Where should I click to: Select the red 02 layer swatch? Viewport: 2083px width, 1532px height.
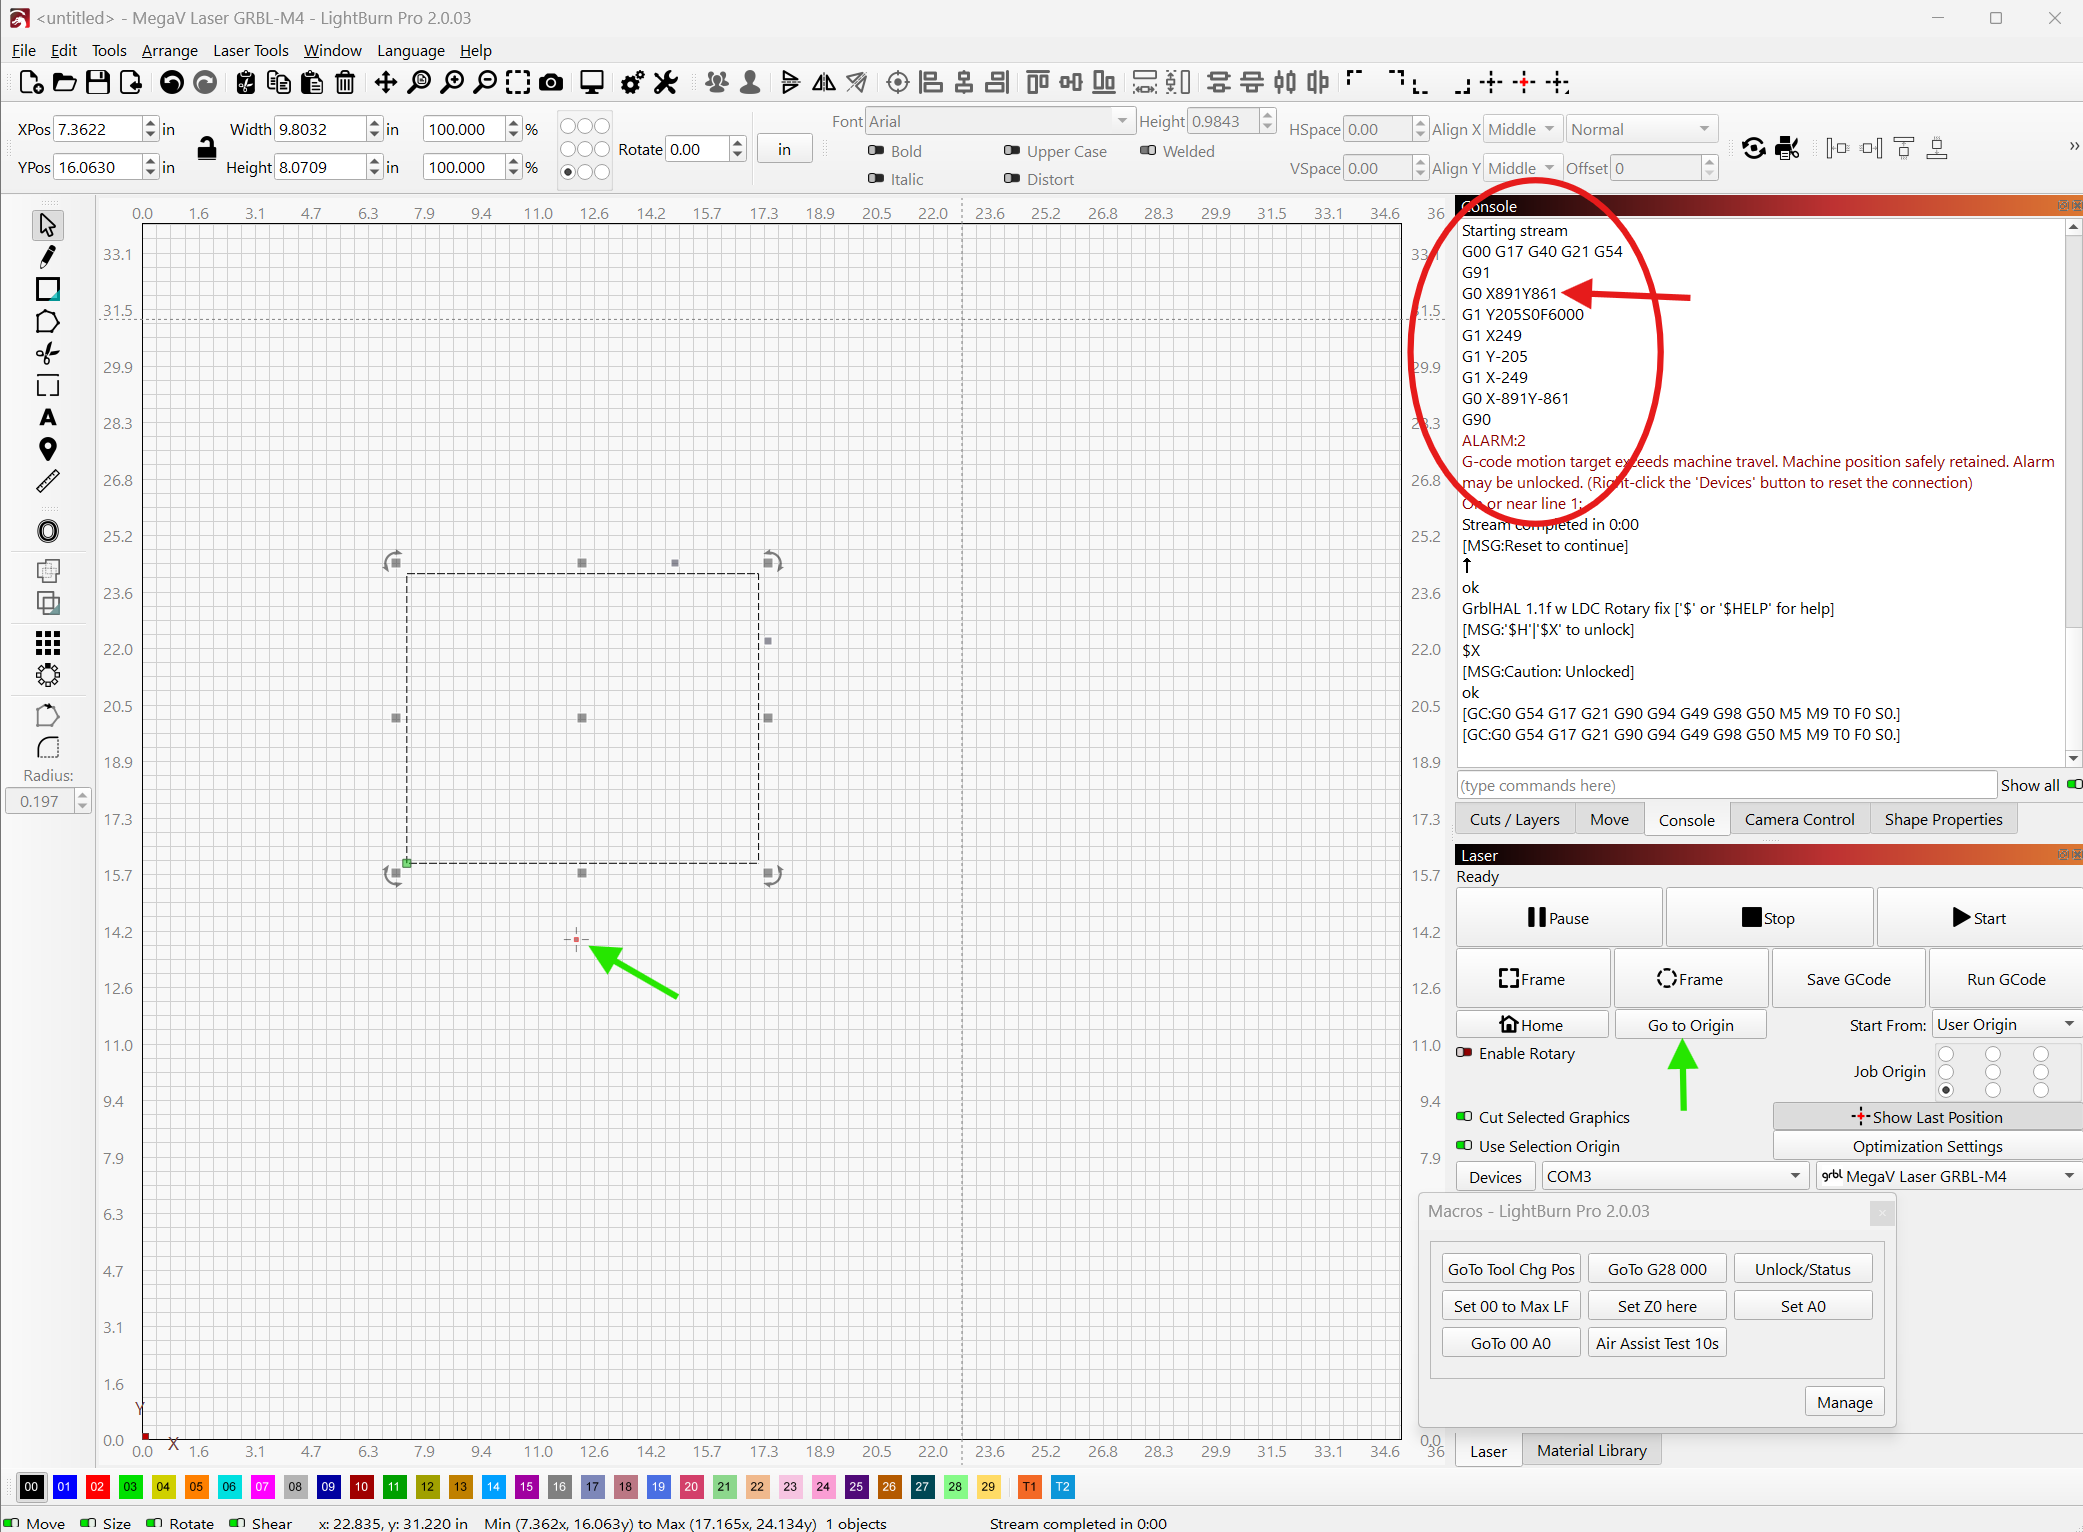[97, 1487]
